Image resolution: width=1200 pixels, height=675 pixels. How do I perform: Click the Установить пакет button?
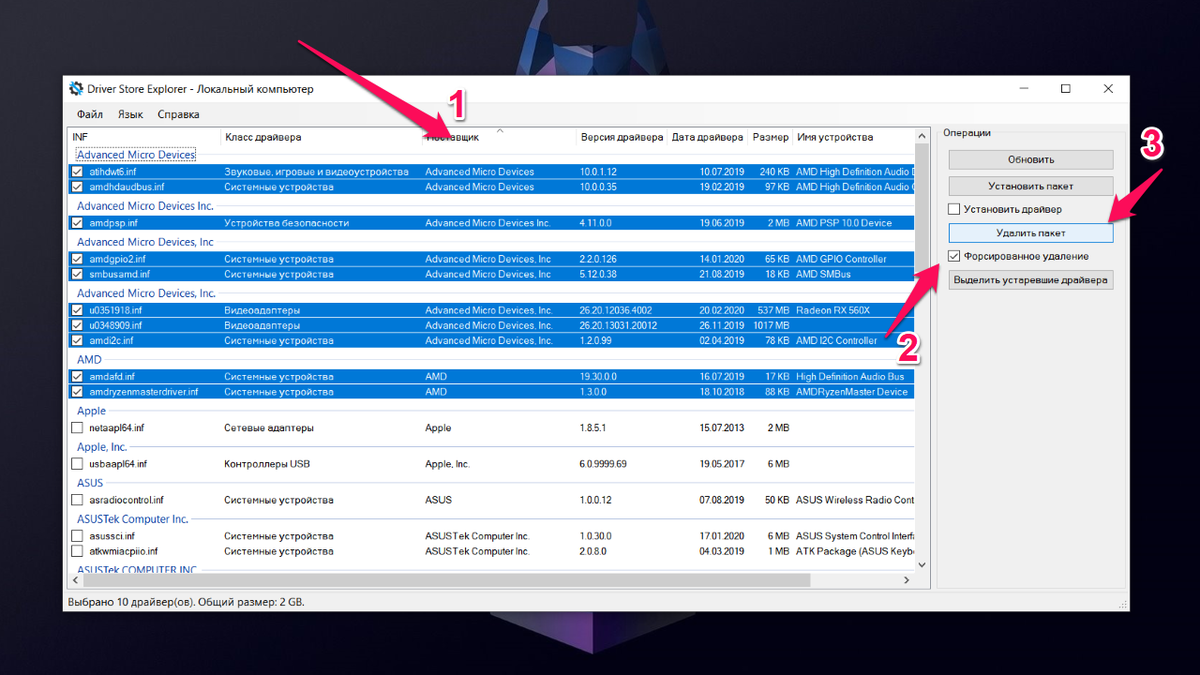[1030, 186]
